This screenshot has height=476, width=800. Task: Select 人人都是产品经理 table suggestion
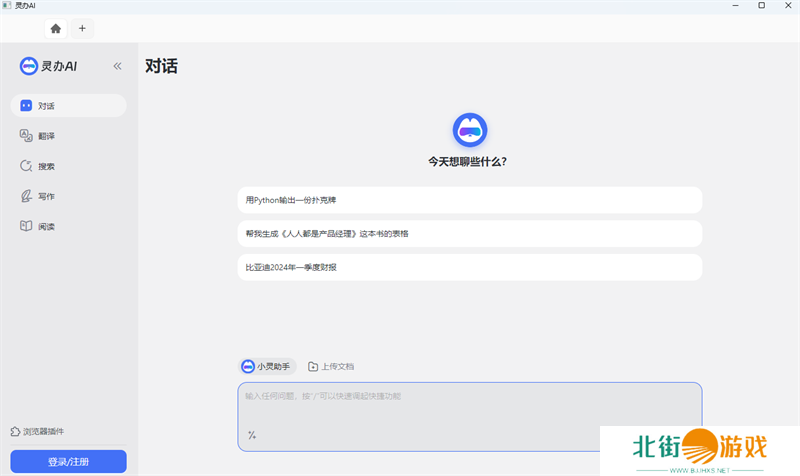pos(469,233)
